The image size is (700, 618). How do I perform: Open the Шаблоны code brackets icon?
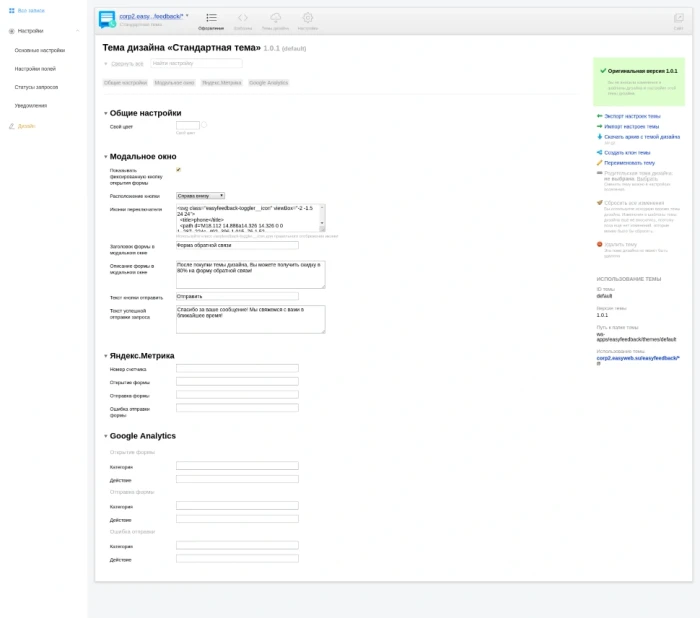(242, 18)
